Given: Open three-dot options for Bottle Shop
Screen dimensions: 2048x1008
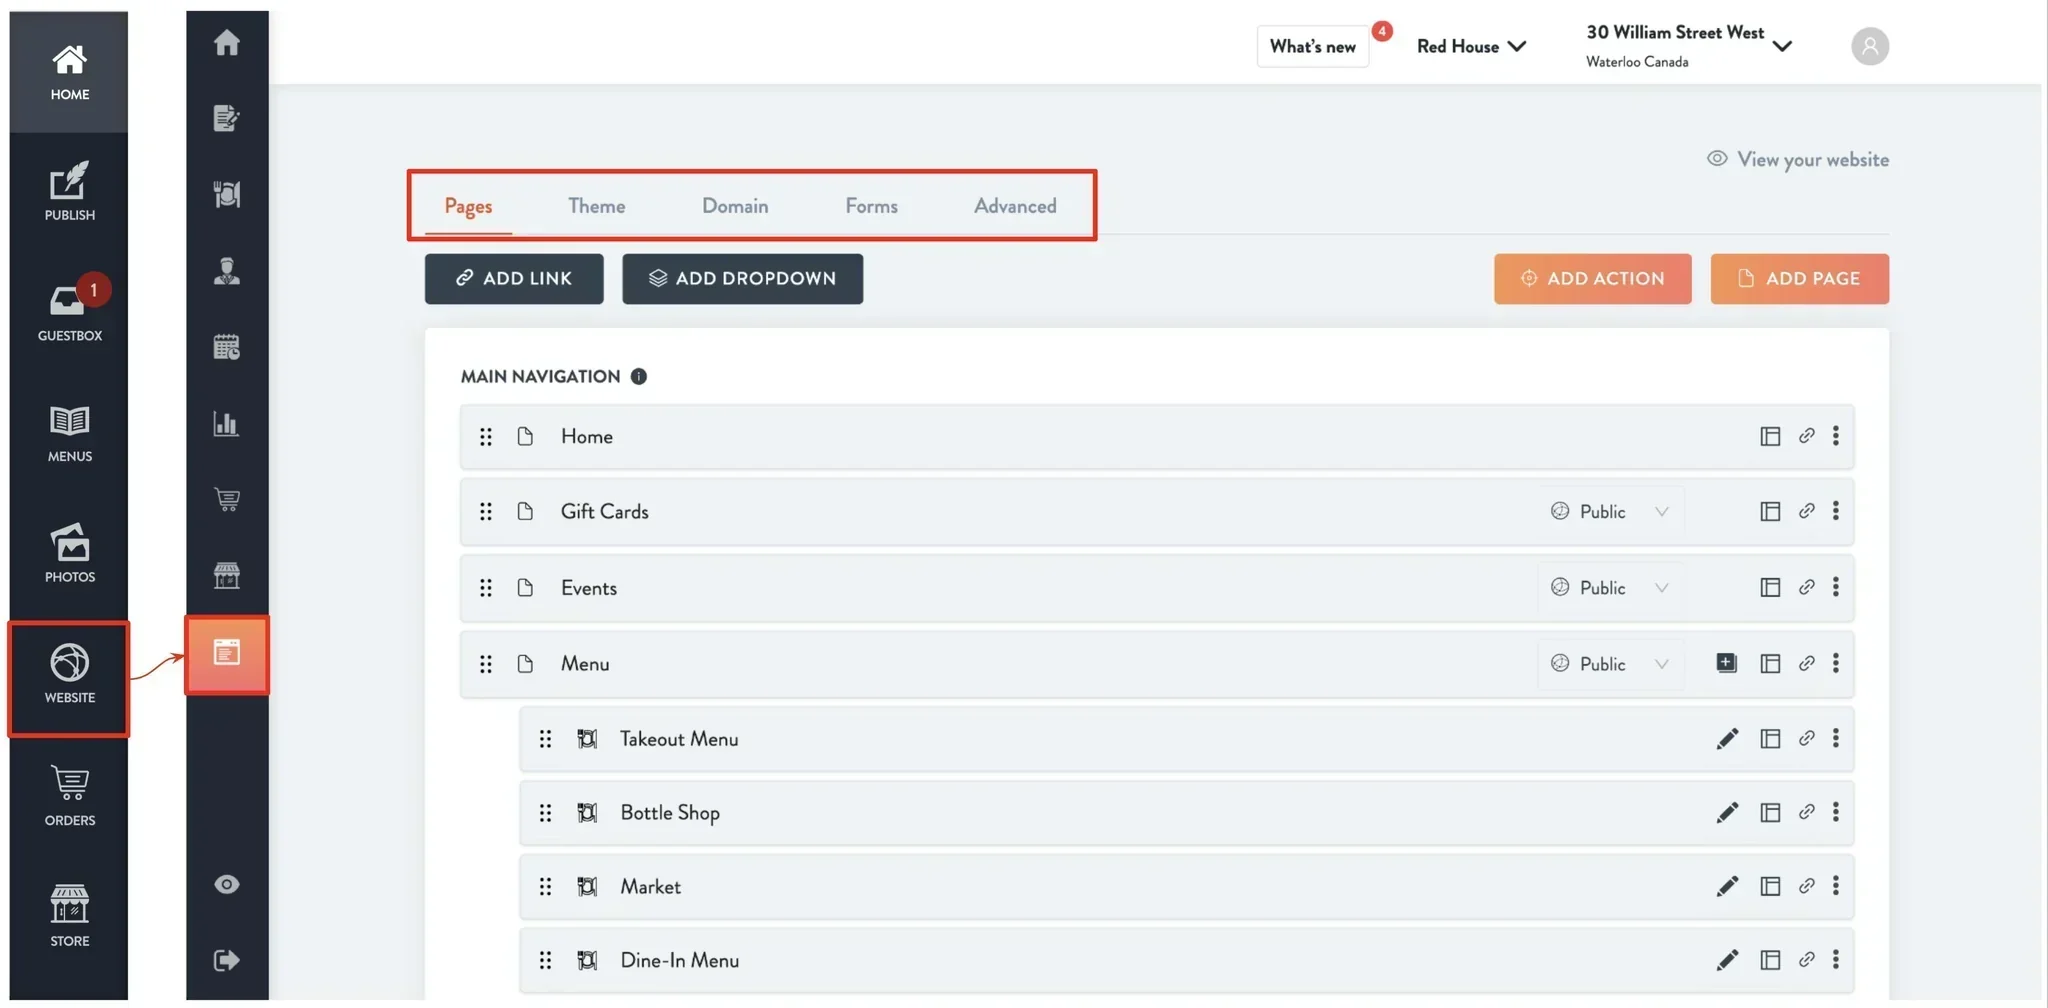Looking at the screenshot, I should point(1835,812).
